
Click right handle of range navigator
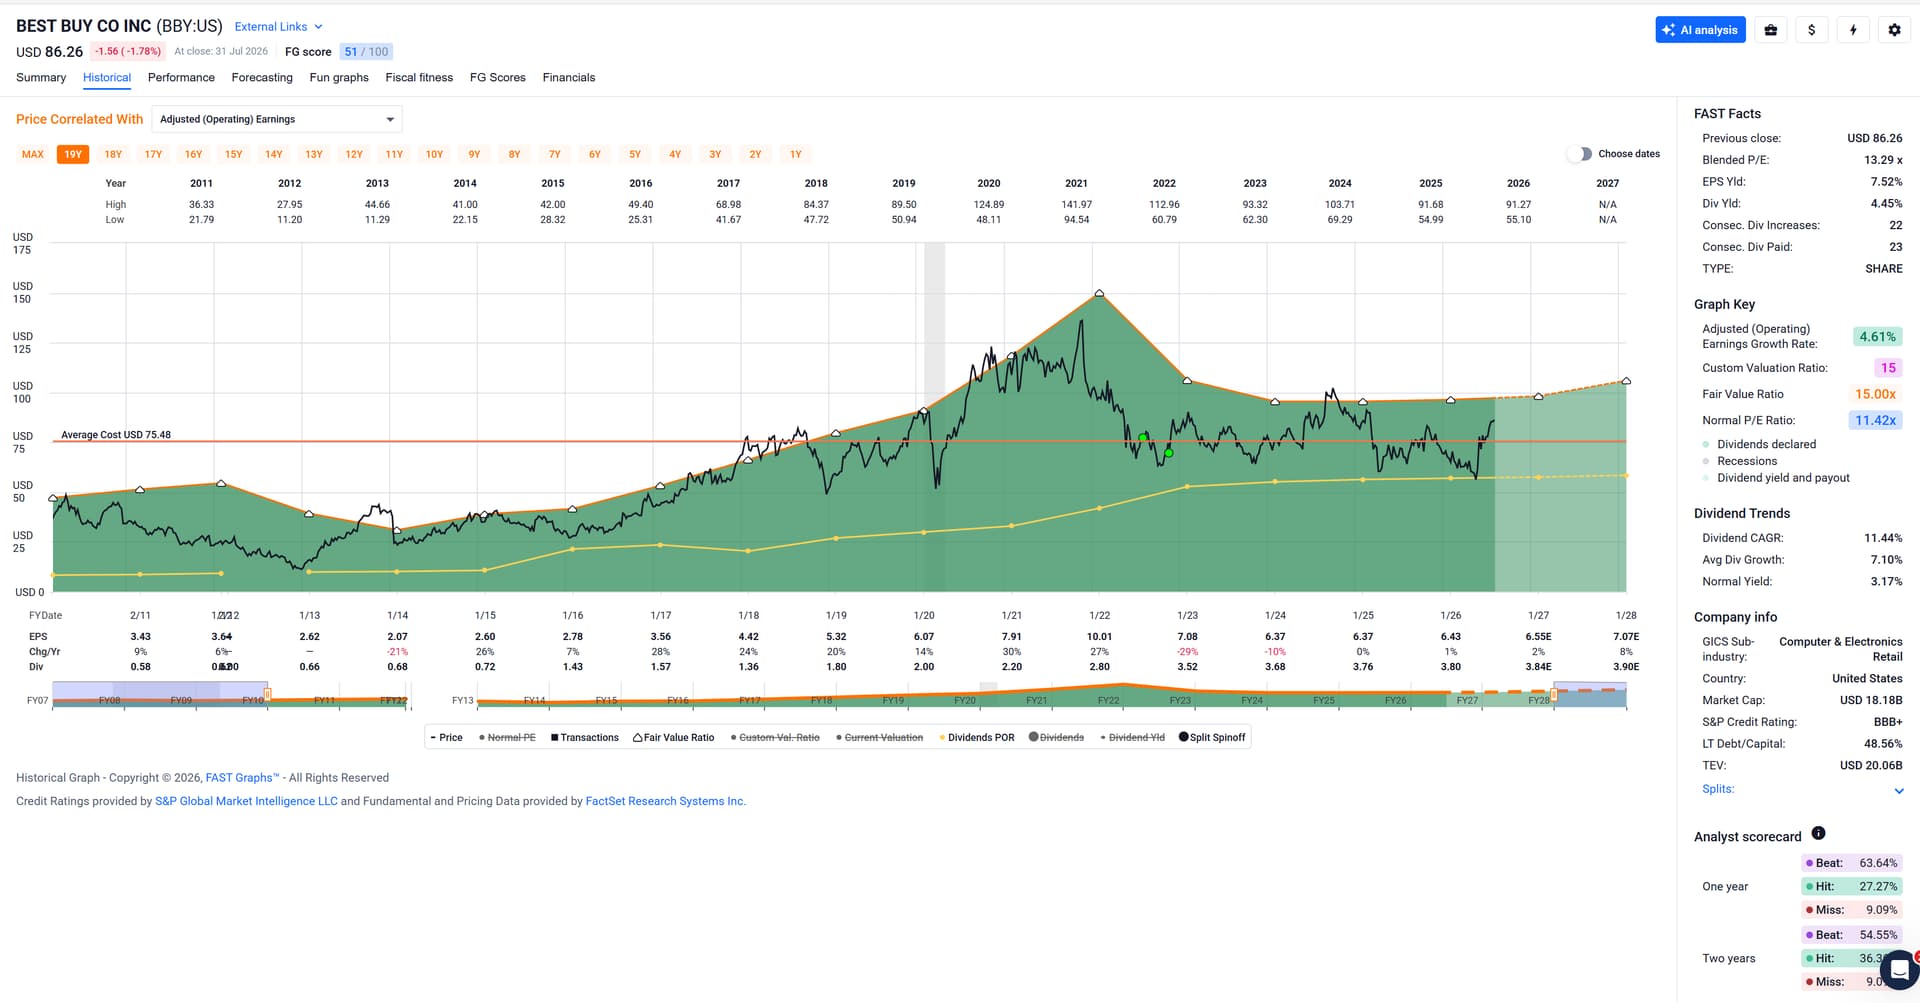pos(1555,694)
